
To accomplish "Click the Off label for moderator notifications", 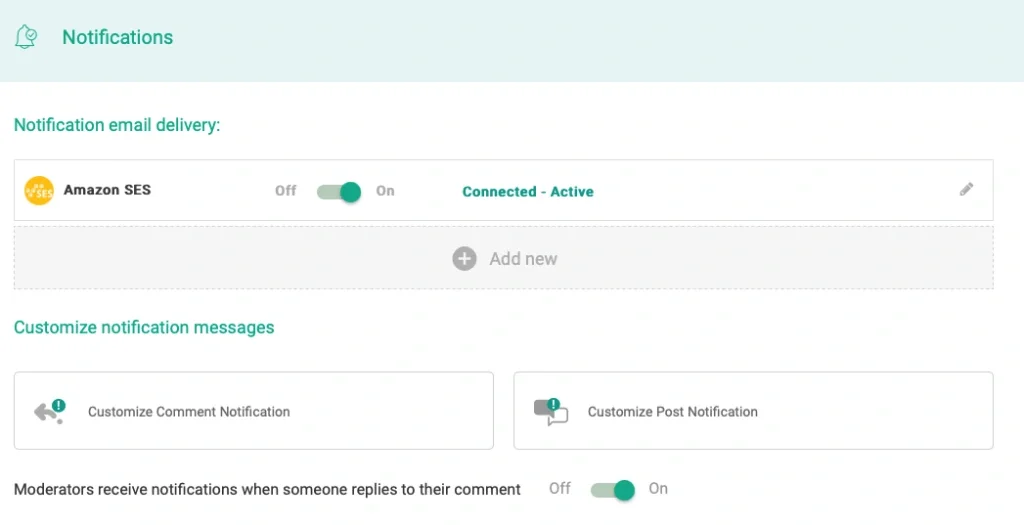I will point(560,489).
